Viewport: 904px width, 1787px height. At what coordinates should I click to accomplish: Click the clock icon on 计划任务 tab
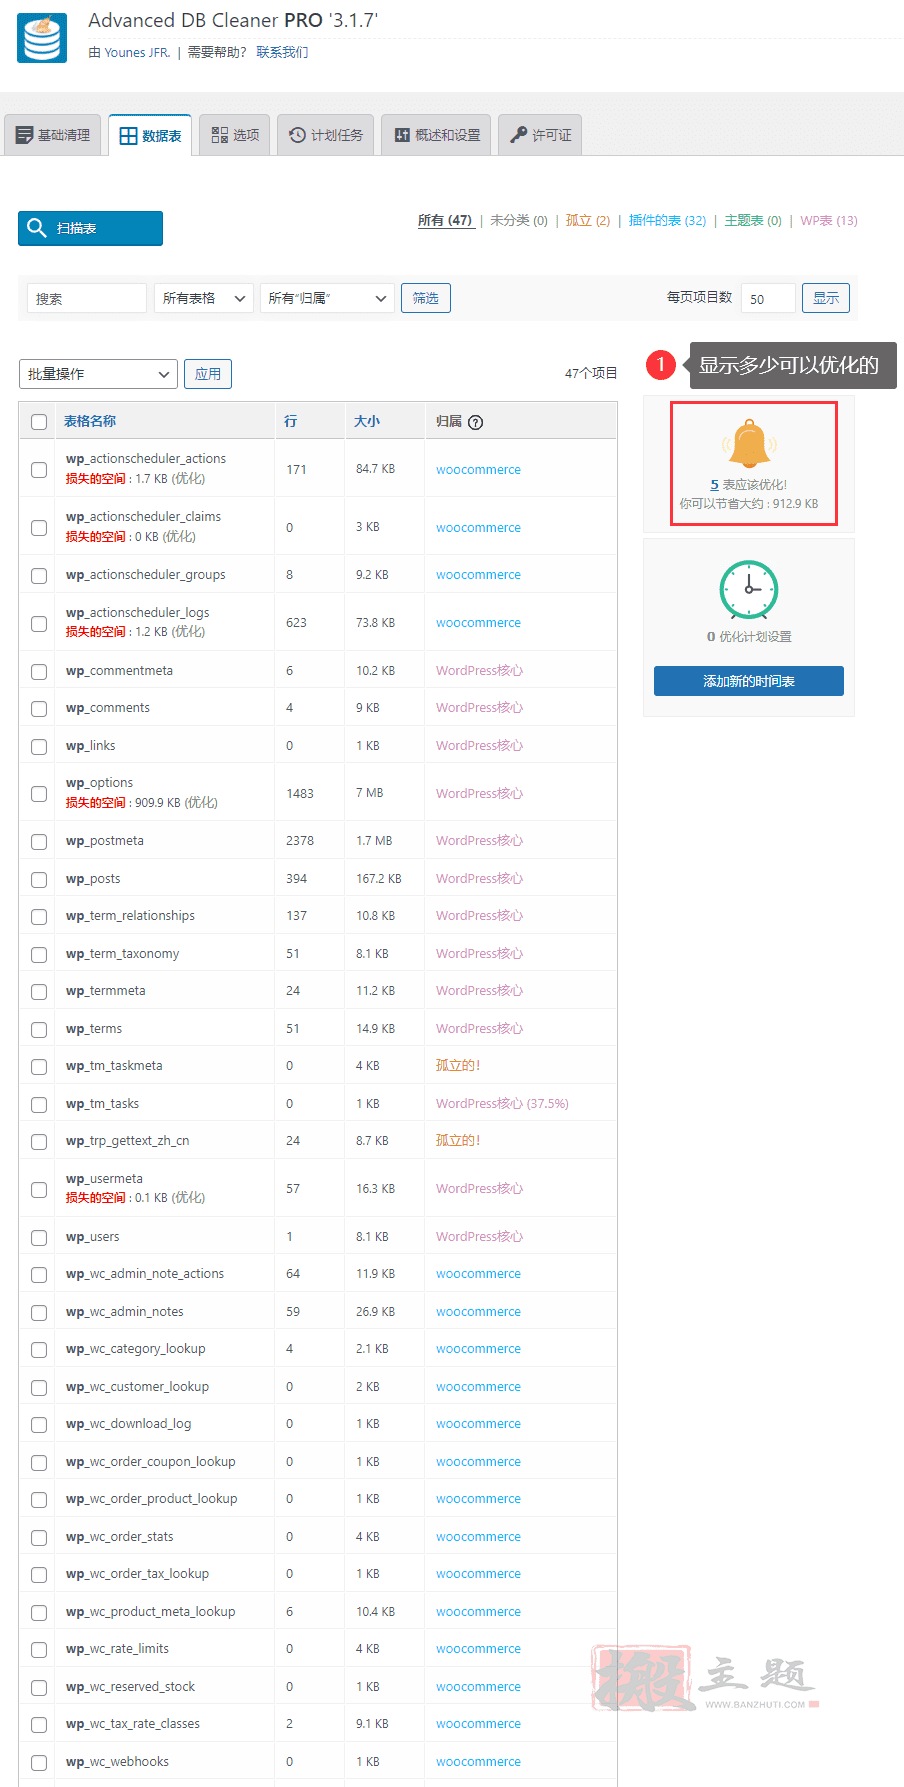tap(297, 135)
